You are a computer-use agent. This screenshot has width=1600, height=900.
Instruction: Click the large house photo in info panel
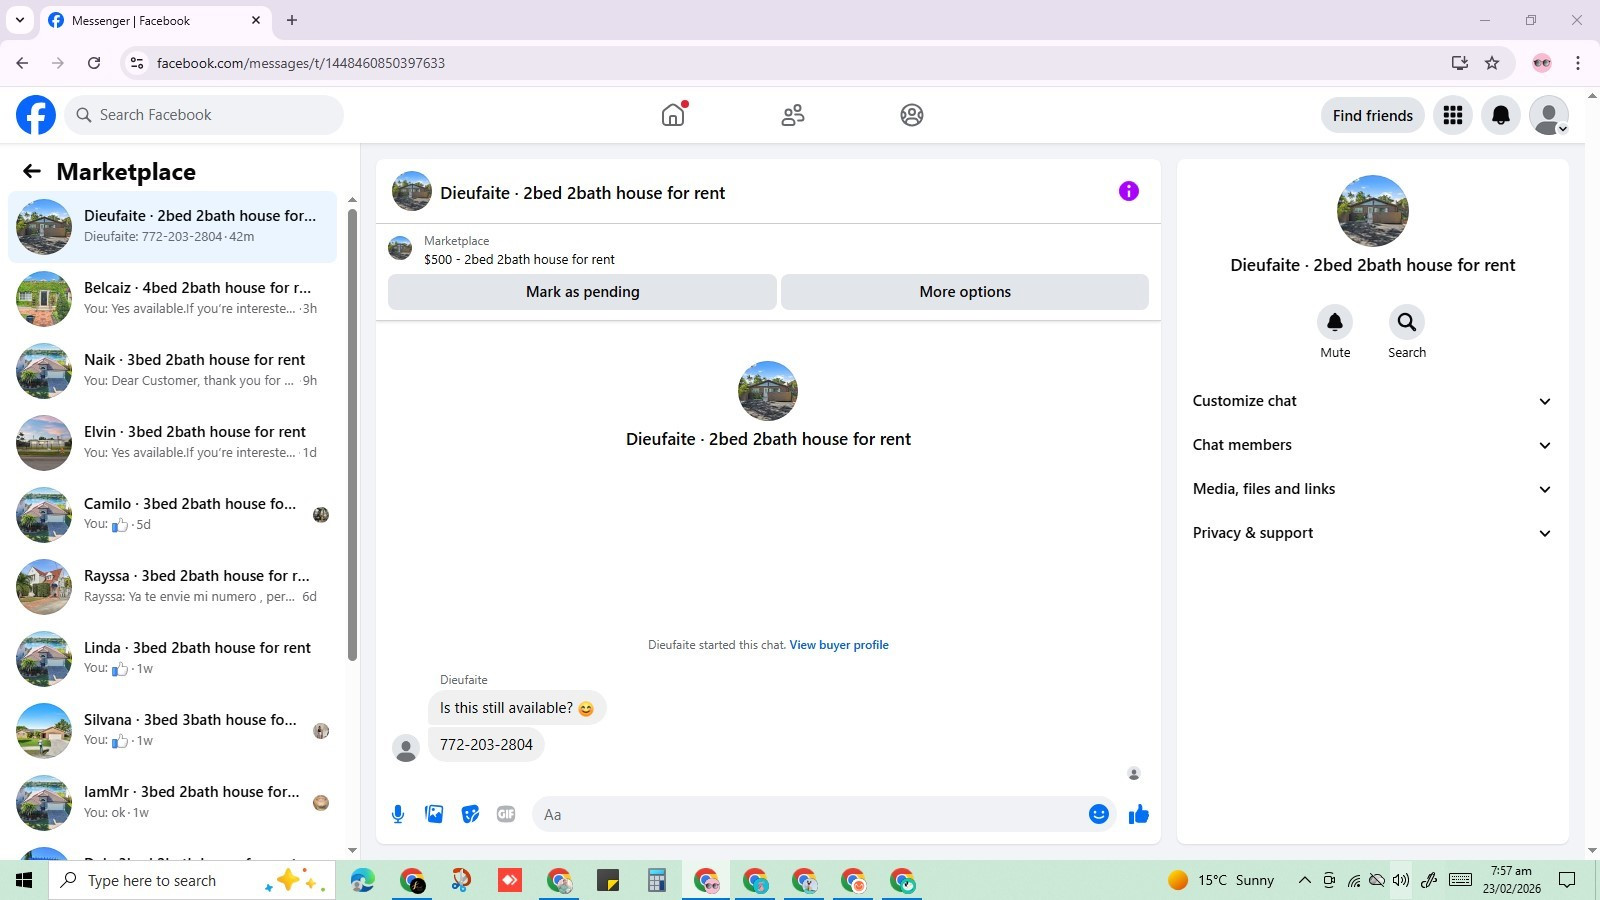pyautogui.click(x=1373, y=211)
